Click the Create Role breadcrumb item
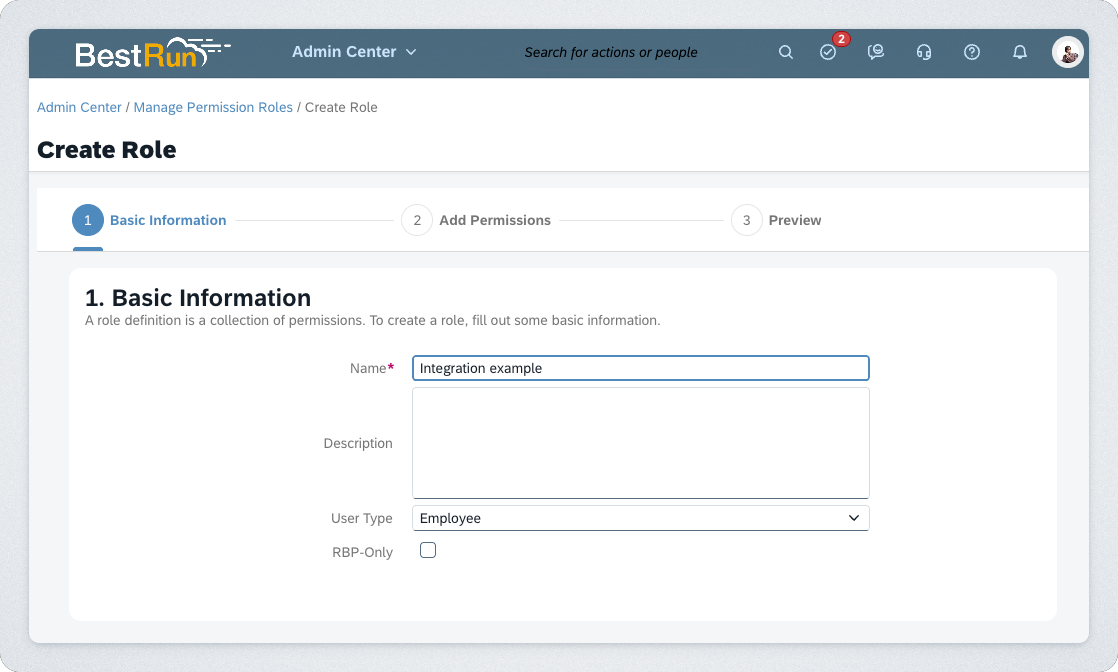 pyautogui.click(x=341, y=107)
